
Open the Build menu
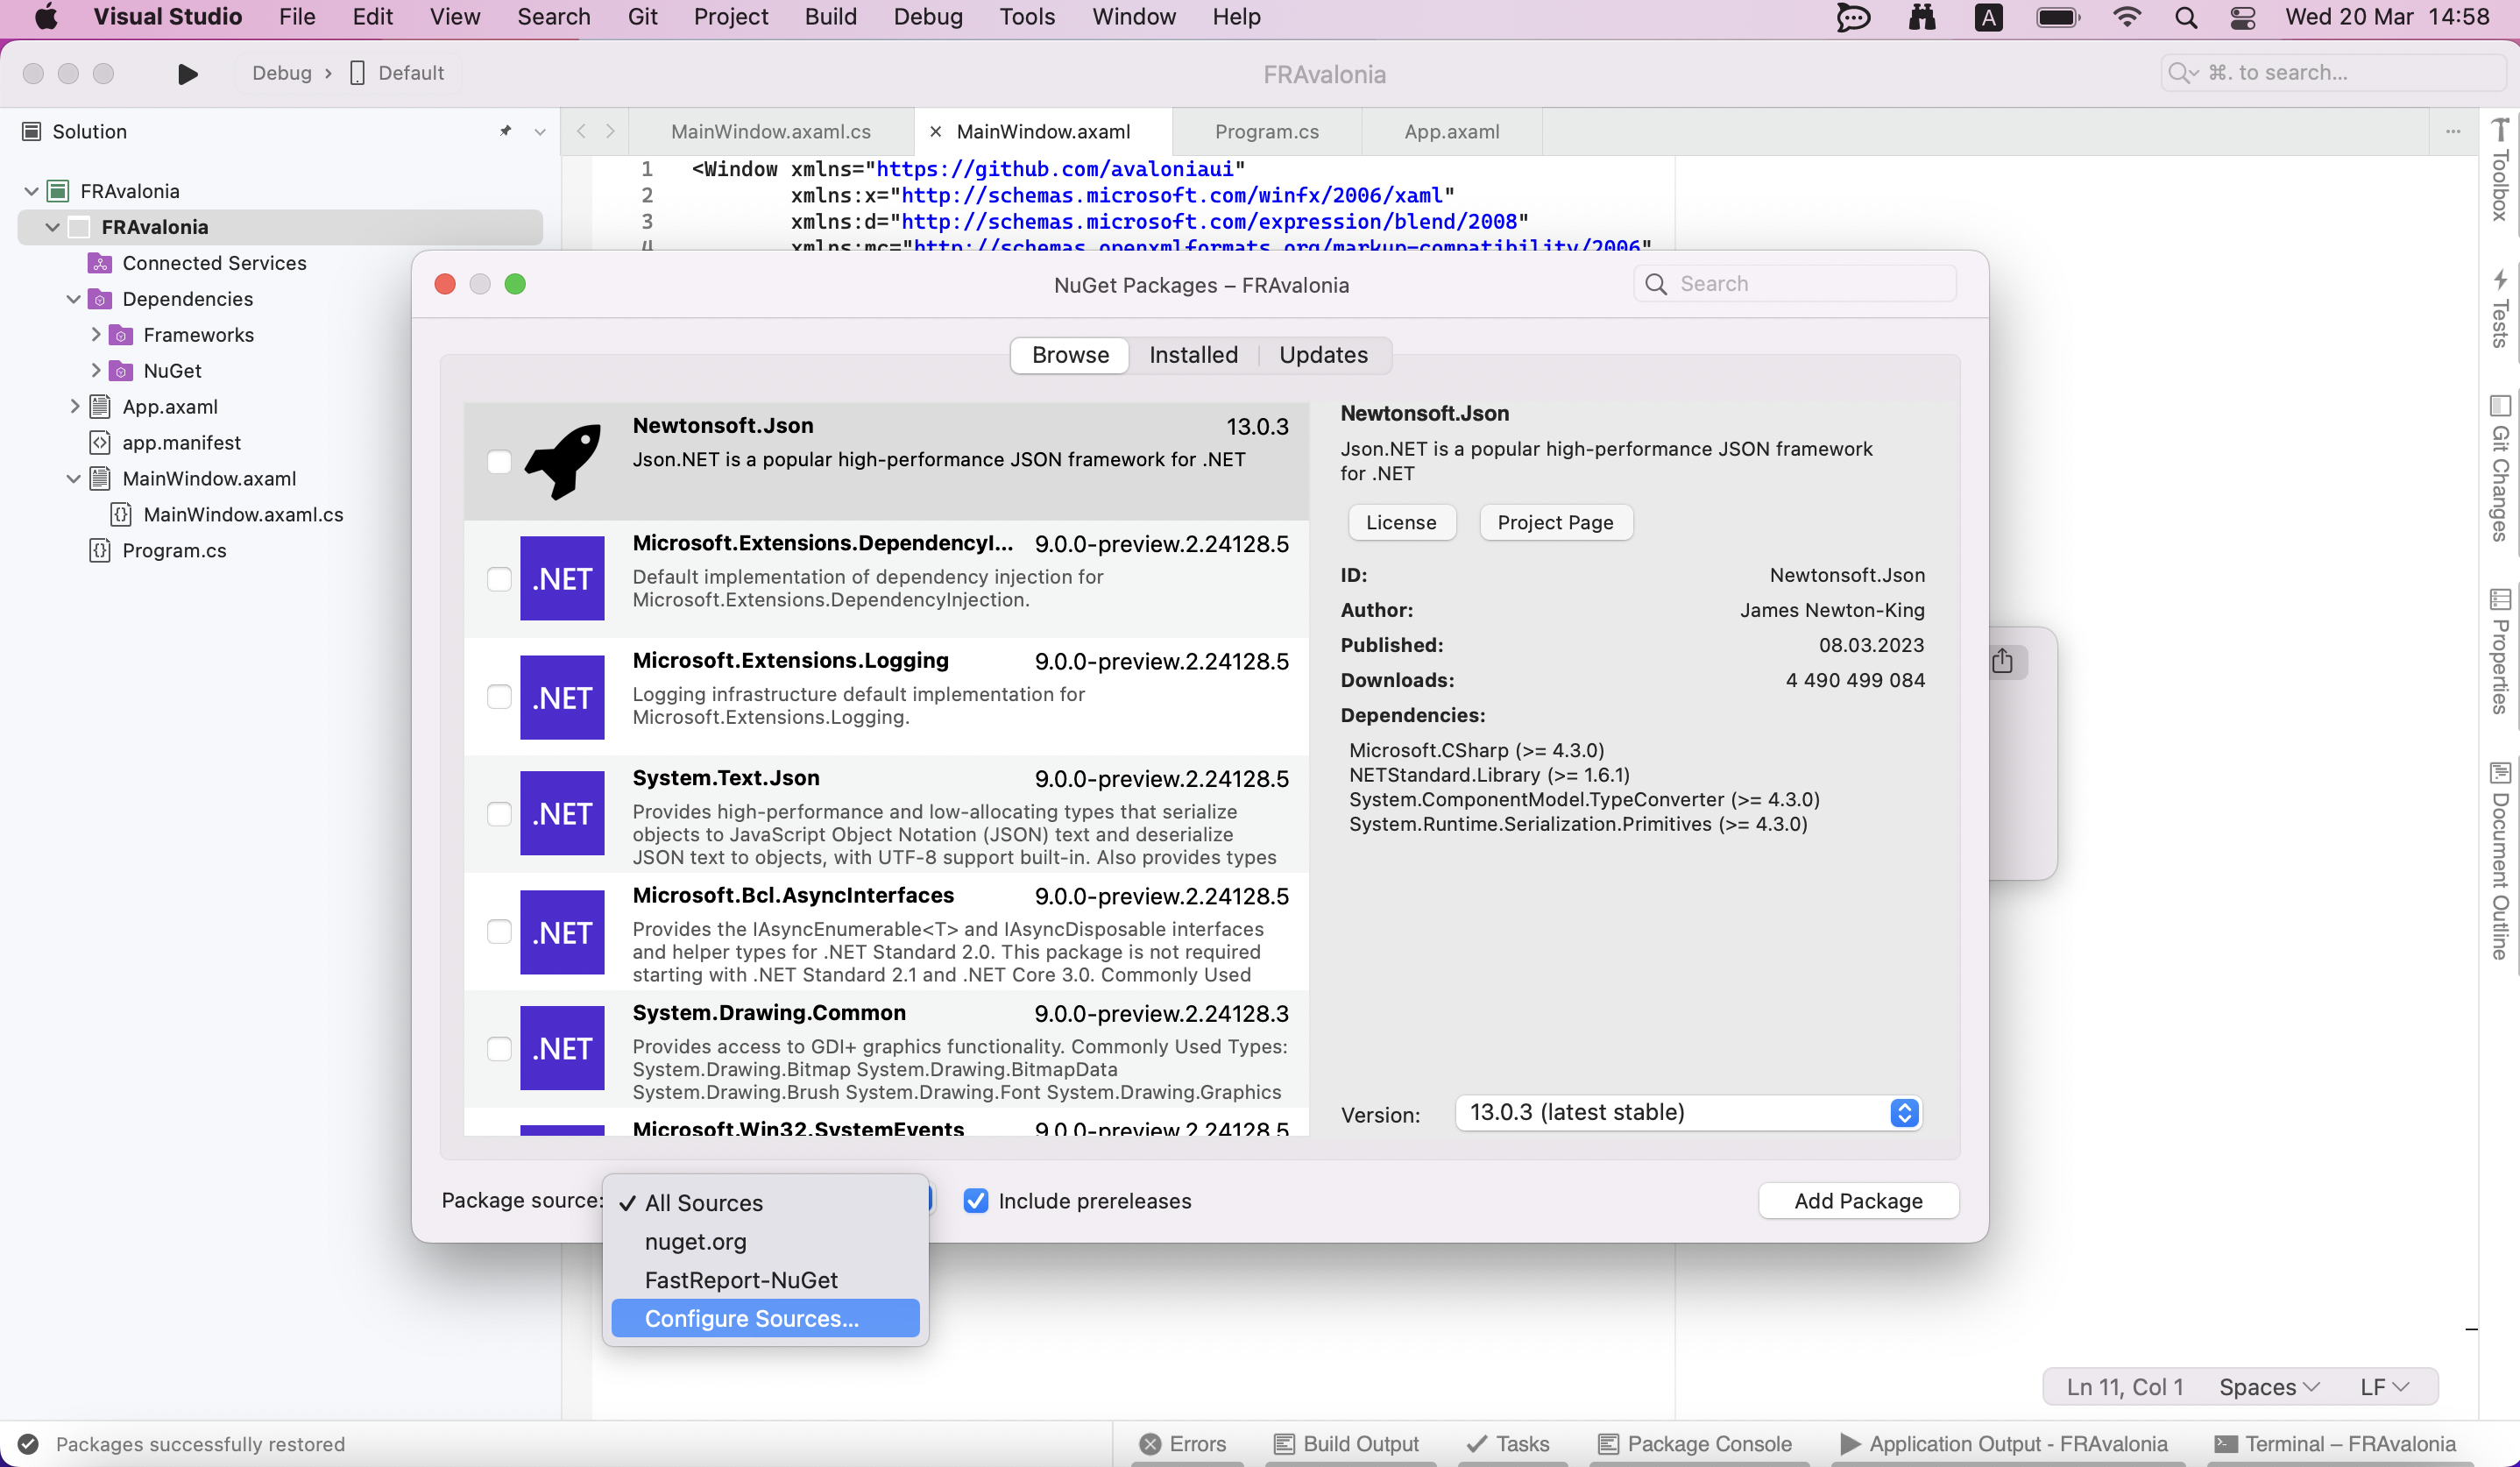click(830, 17)
